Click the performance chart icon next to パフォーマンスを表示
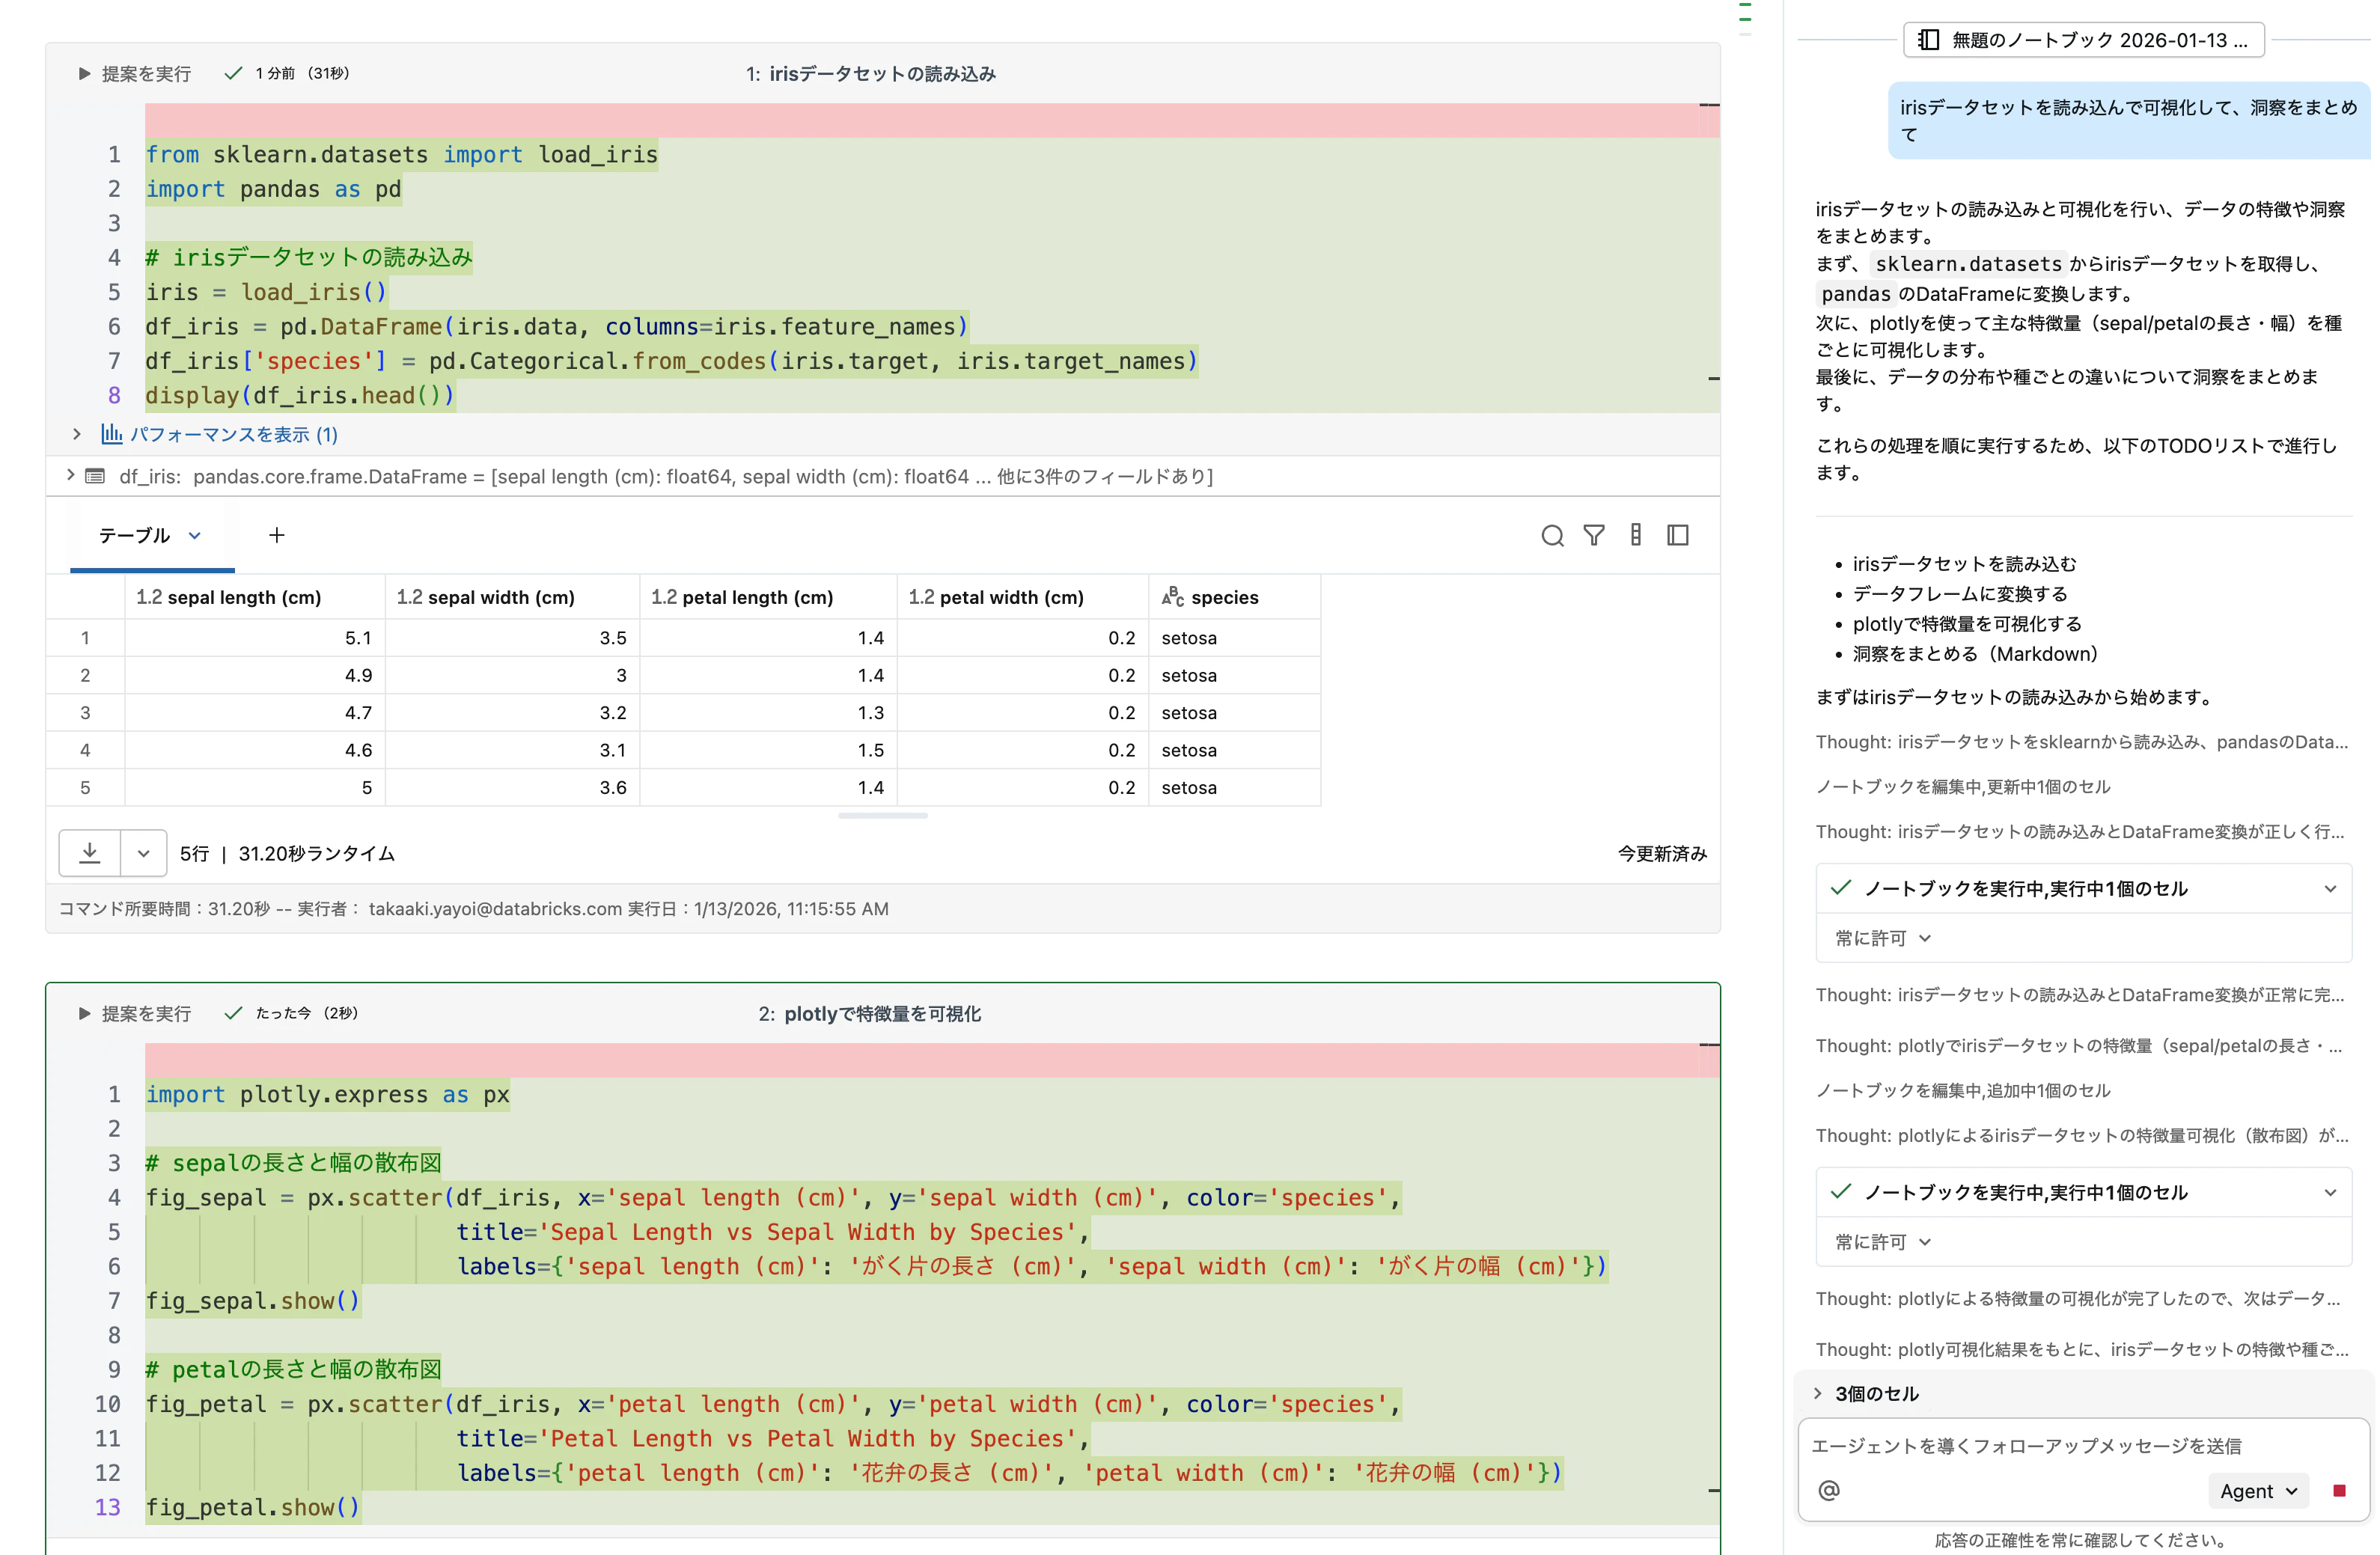The width and height of the screenshot is (2380, 1555). 112,434
